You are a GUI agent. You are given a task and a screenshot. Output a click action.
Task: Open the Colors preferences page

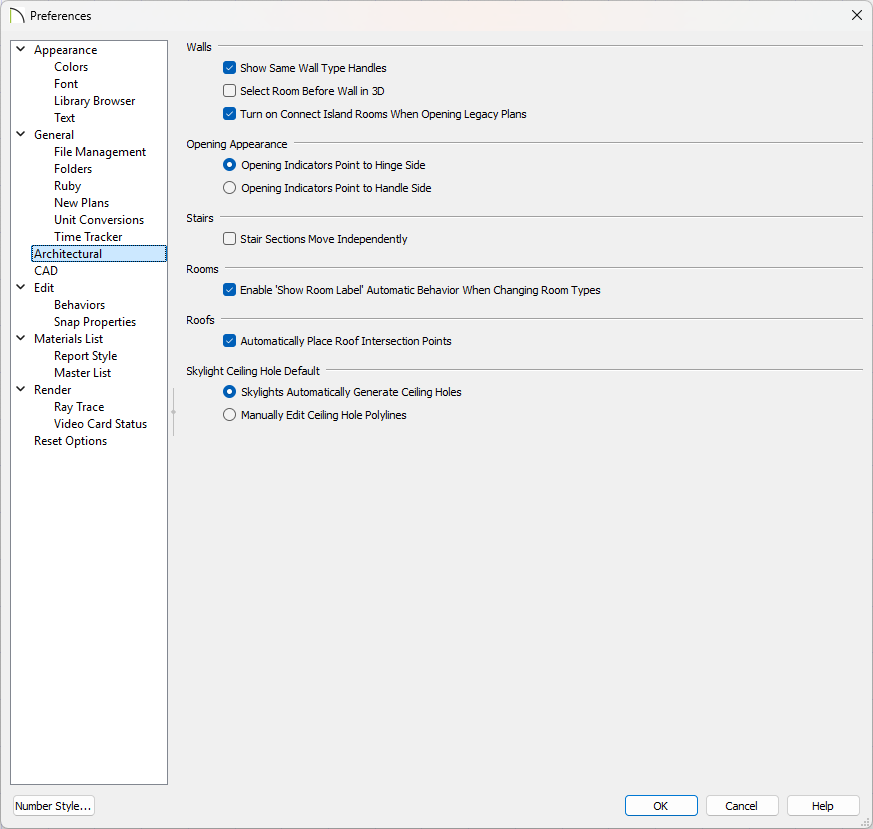(71, 67)
